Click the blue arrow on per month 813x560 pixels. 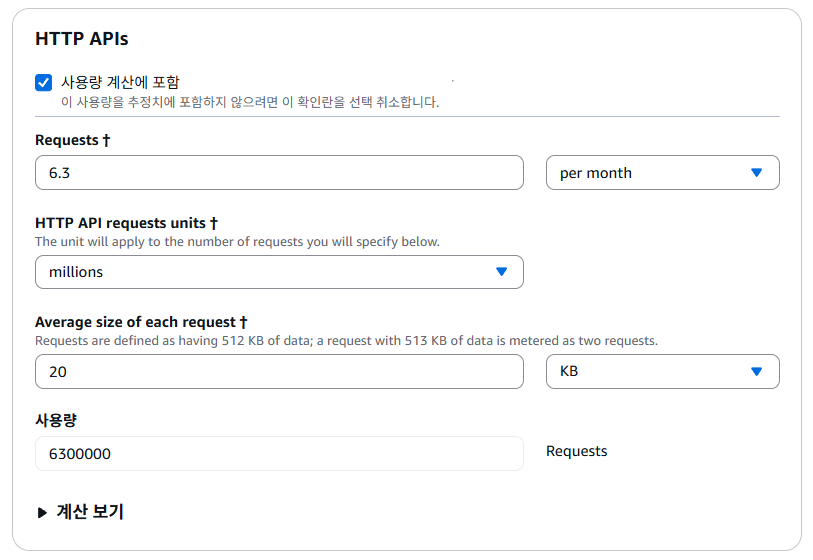pos(756,172)
